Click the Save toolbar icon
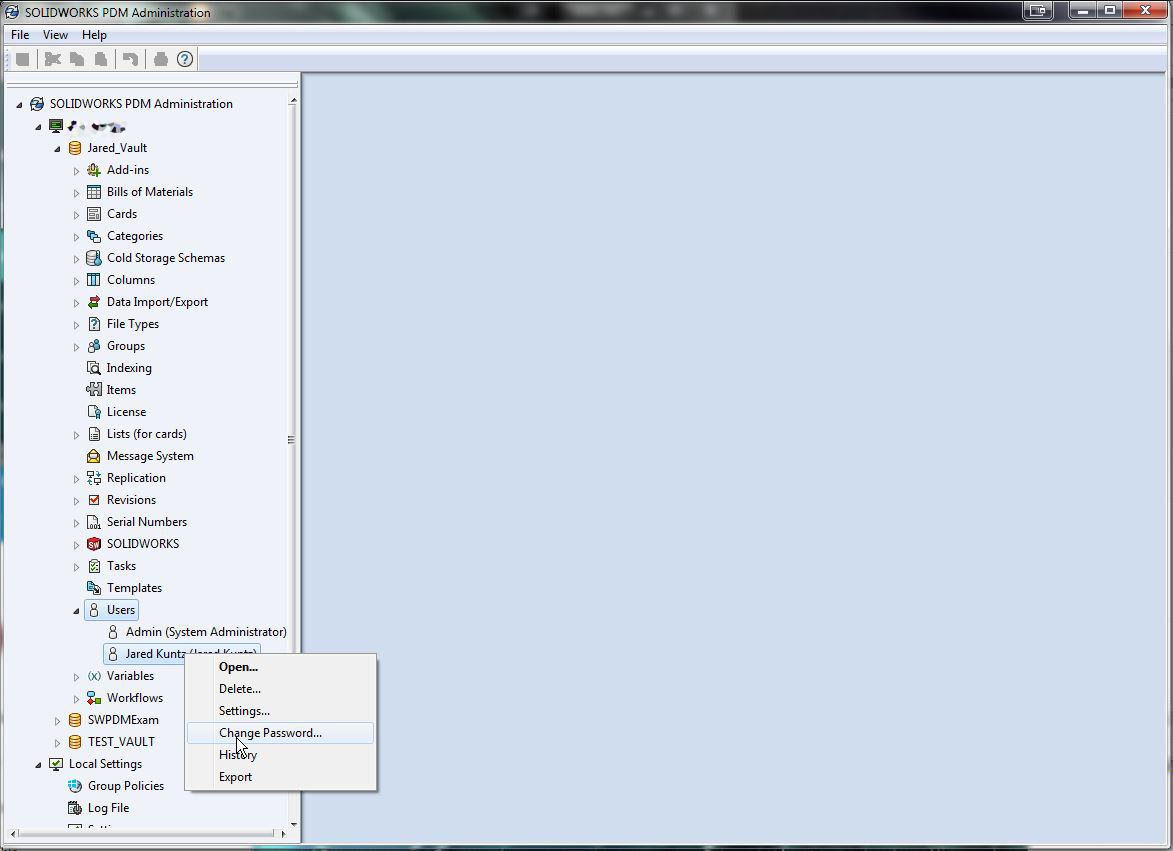Viewport: 1173px width, 851px height. (x=22, y=59)
